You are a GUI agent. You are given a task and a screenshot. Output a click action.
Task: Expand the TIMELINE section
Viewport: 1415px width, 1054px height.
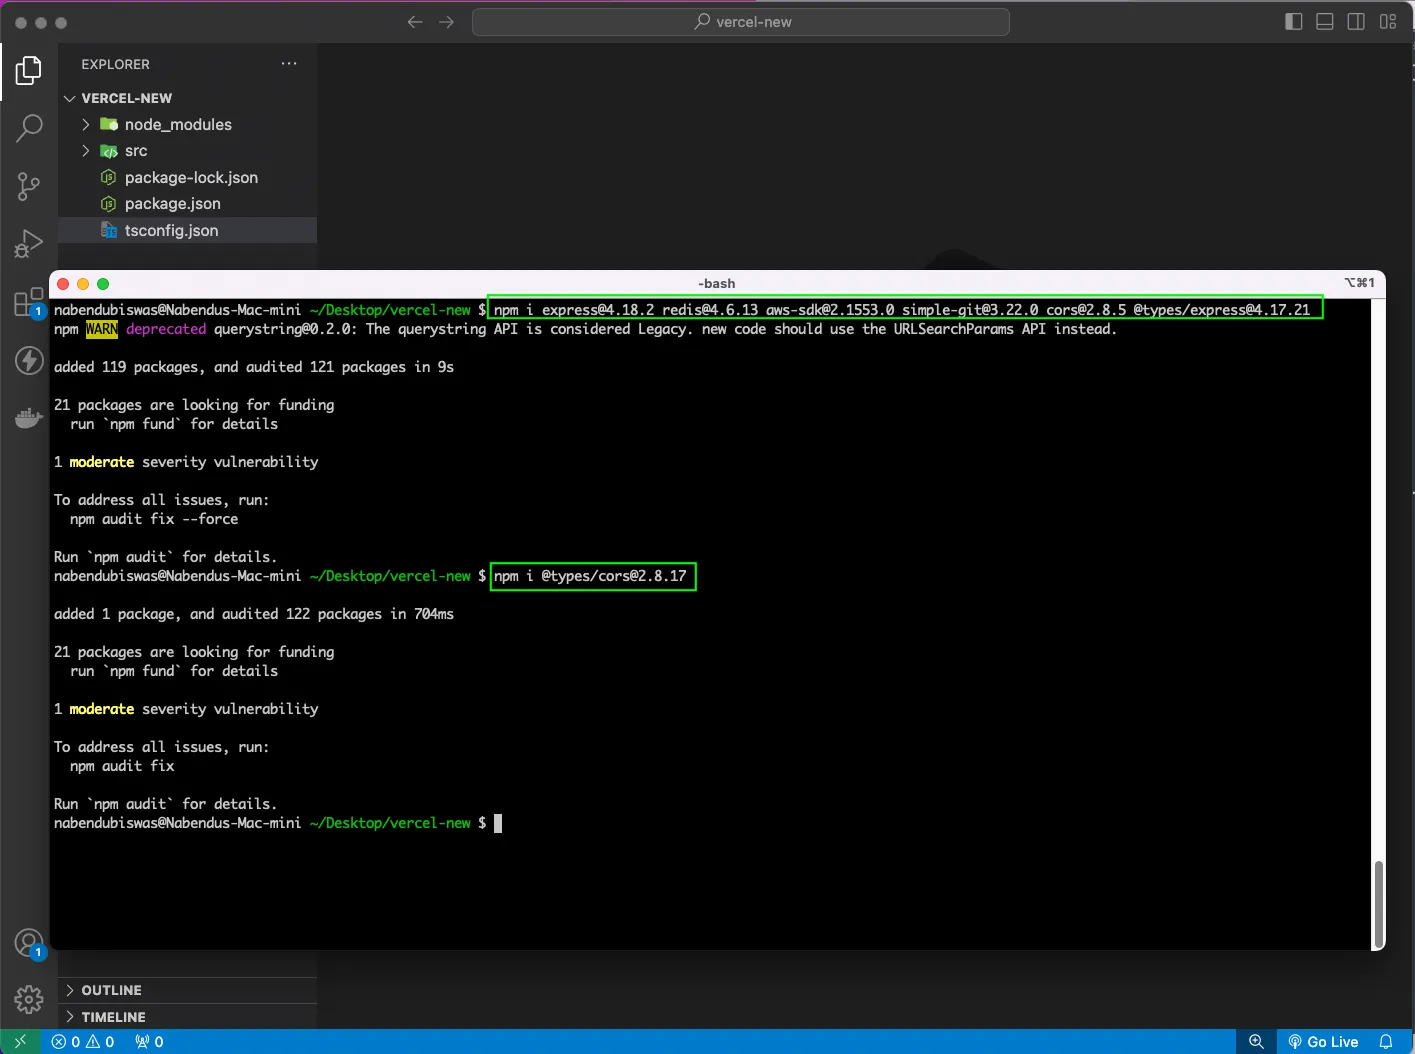coord(188,1017)
